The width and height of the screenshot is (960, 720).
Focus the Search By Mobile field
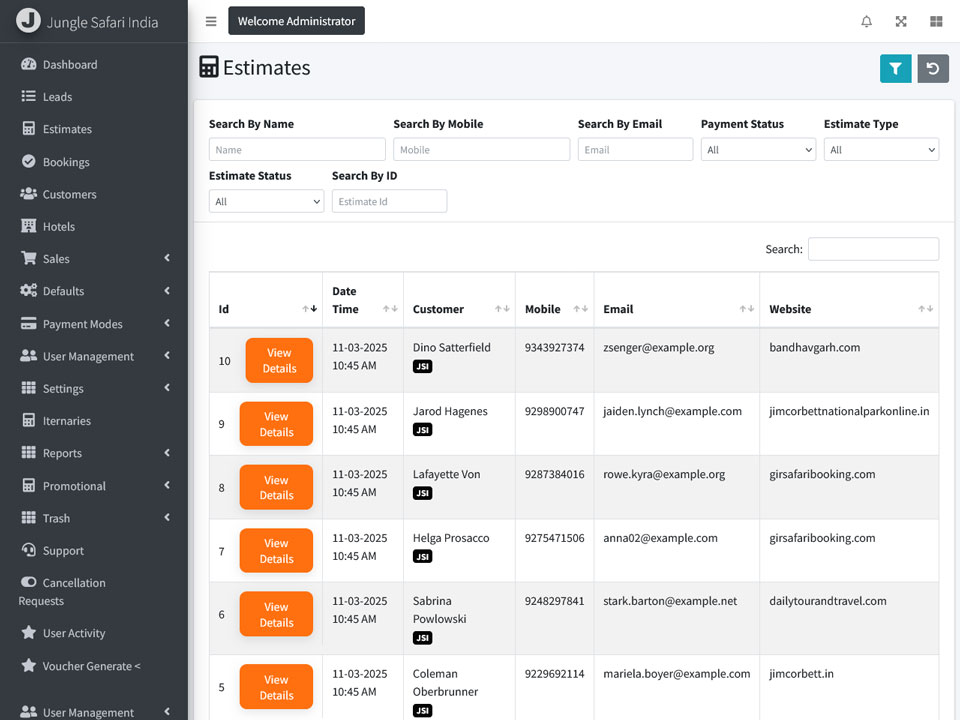click(481, 149)
